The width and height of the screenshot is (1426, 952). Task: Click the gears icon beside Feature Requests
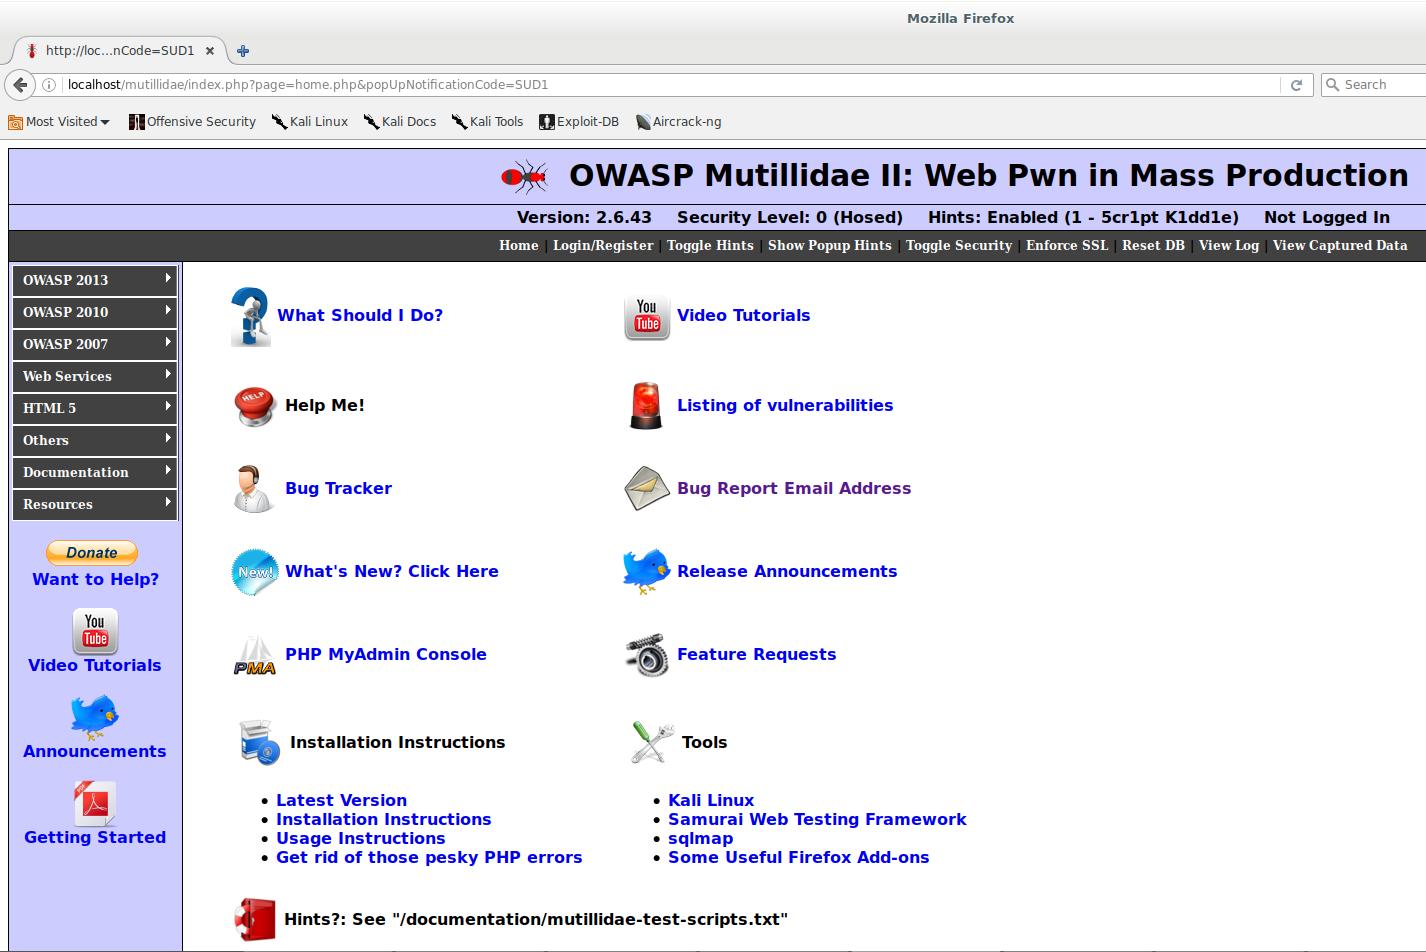pos(646,655)
